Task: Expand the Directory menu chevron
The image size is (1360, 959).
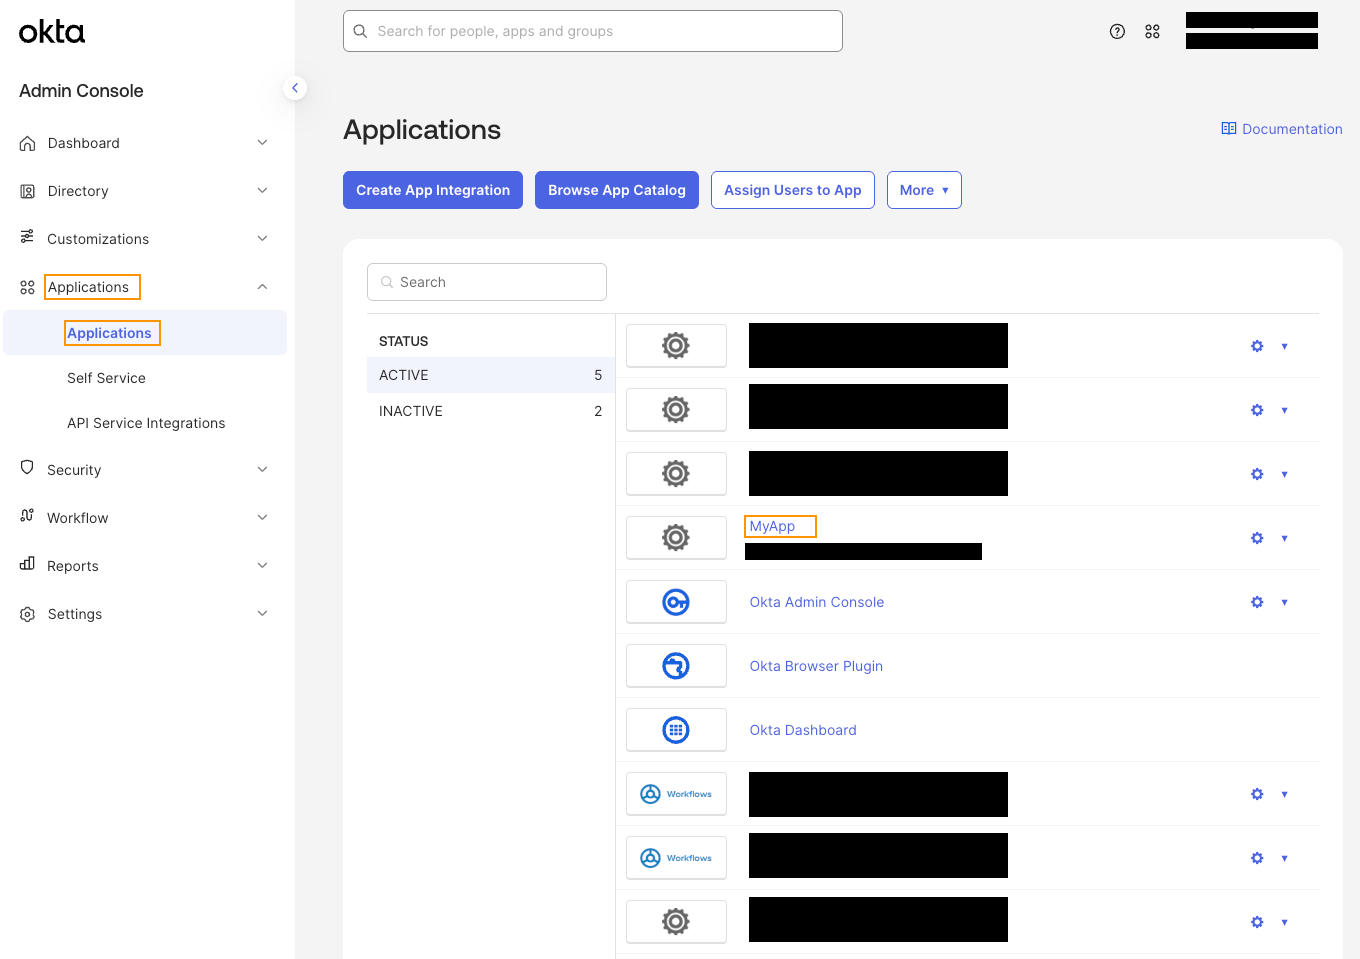Action: coord(262,191)
